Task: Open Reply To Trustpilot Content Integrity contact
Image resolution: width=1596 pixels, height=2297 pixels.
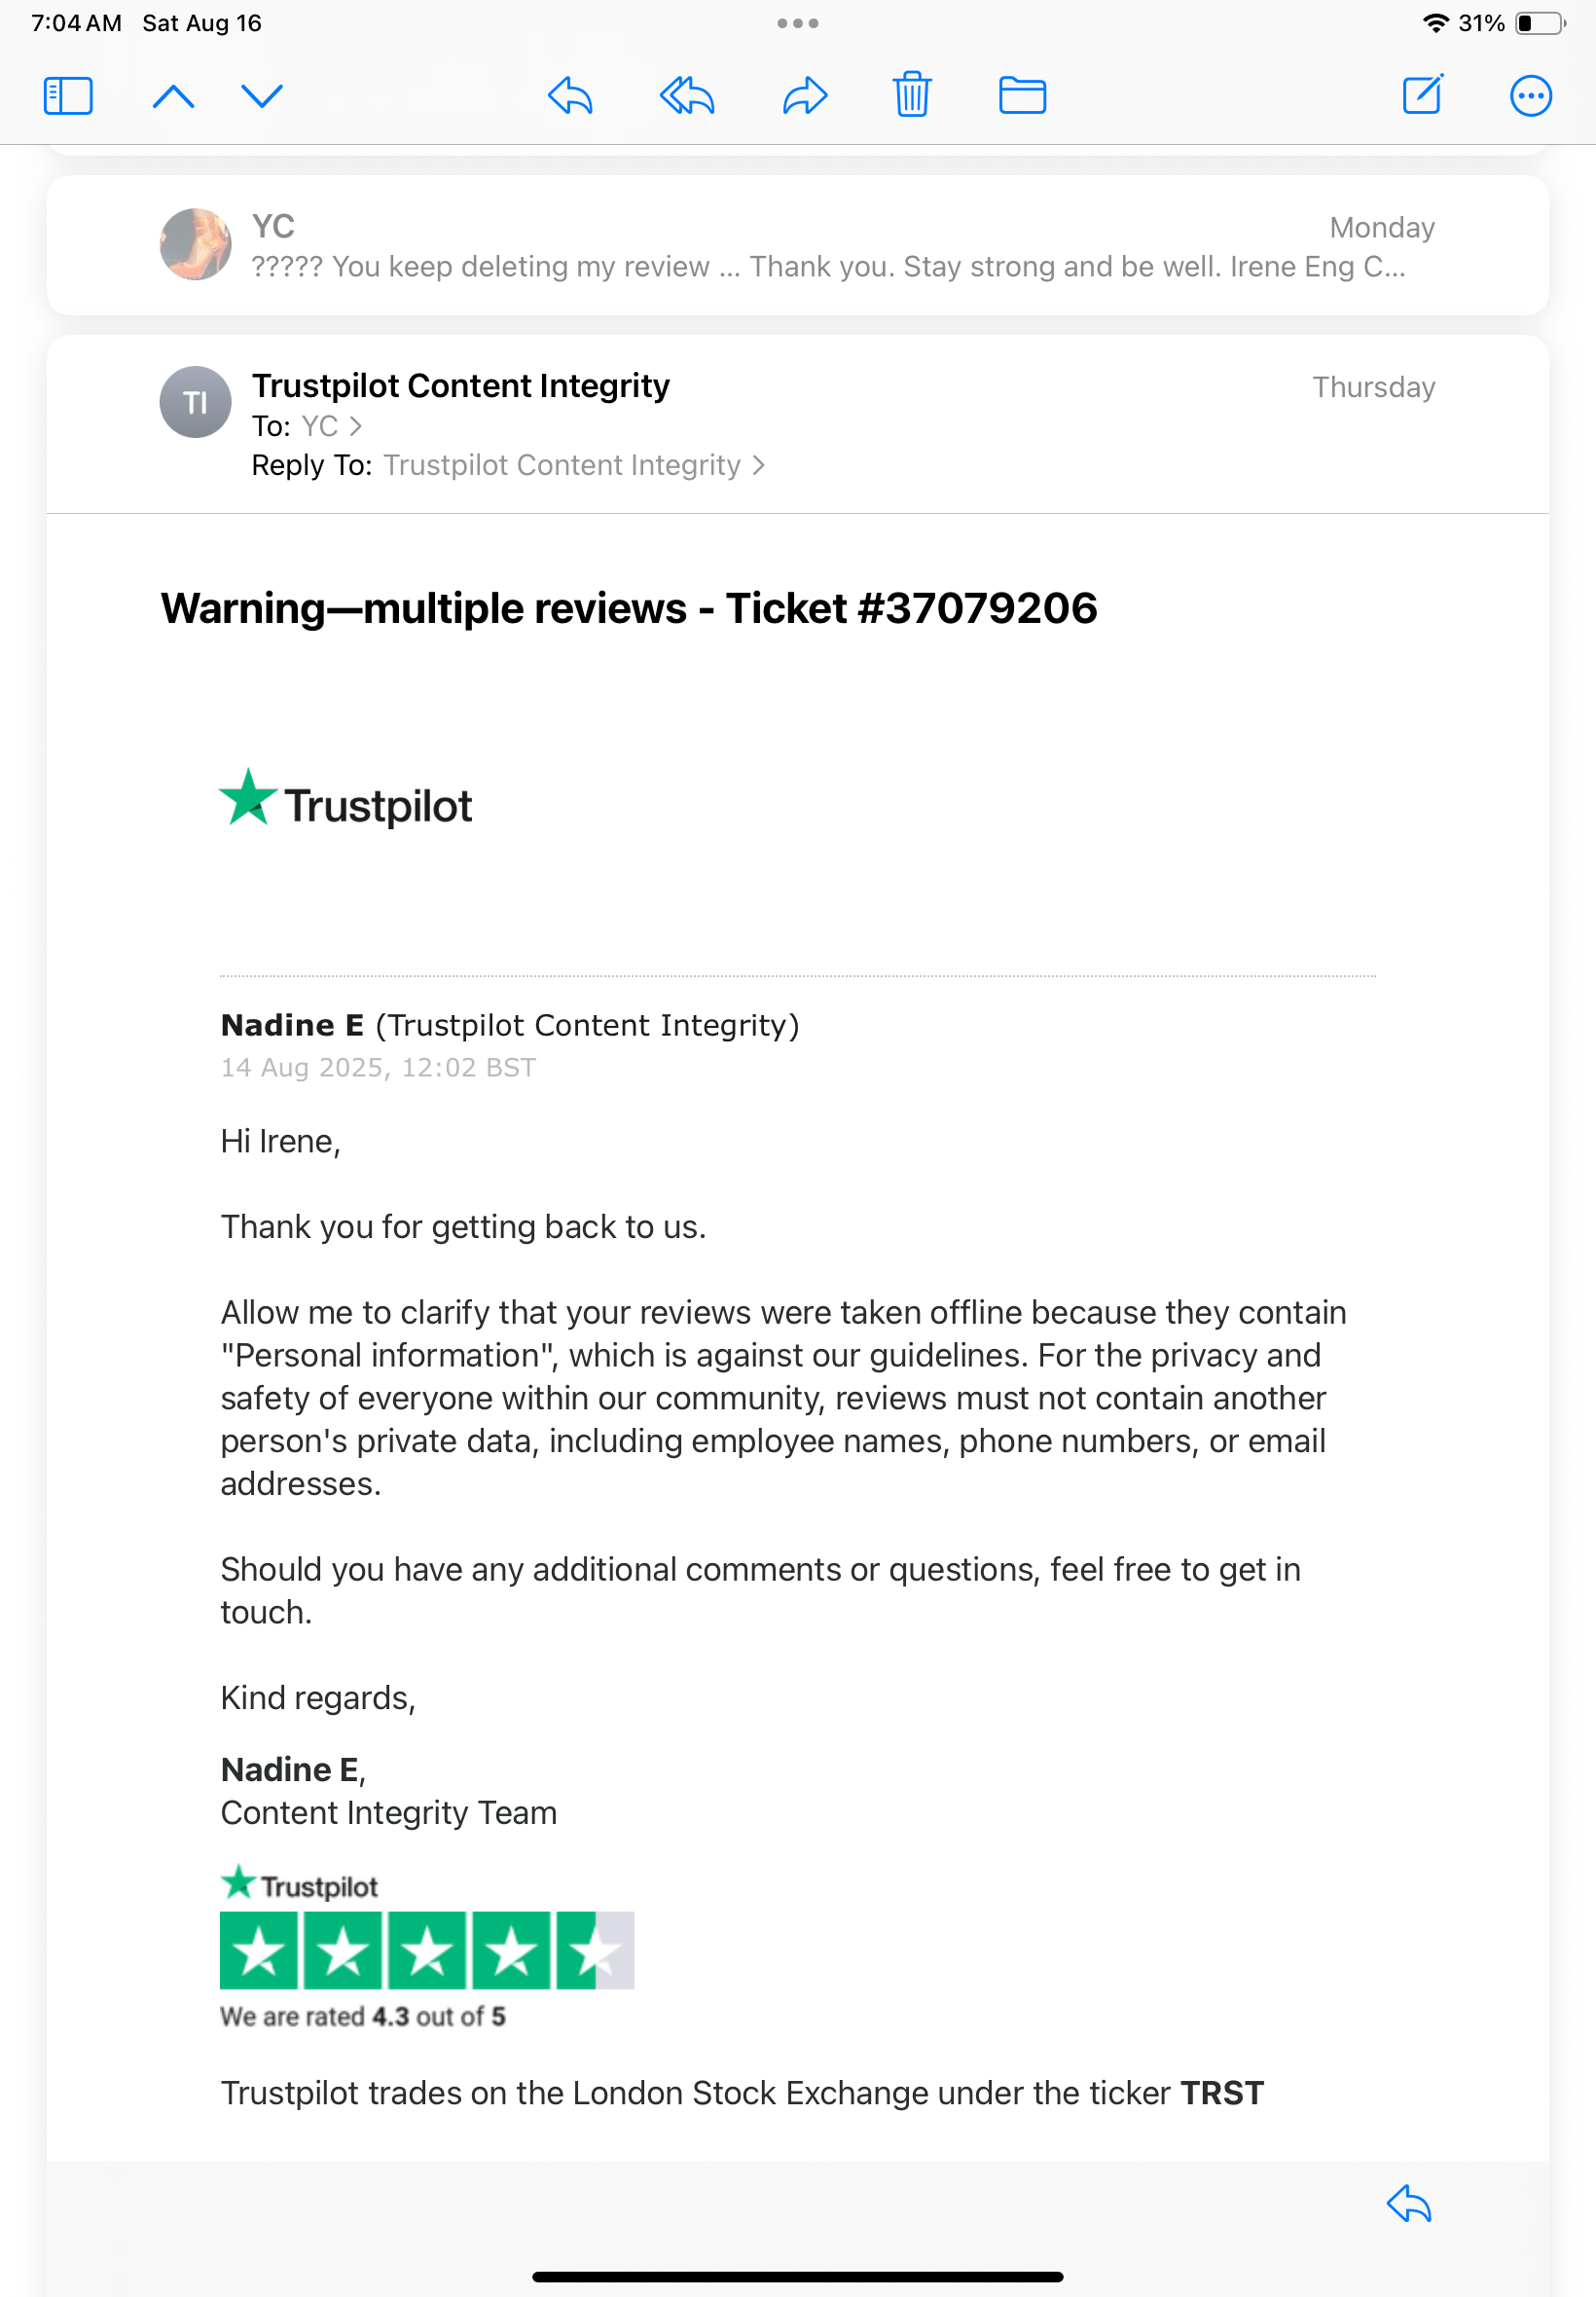Action: click(x=573, y=466)
